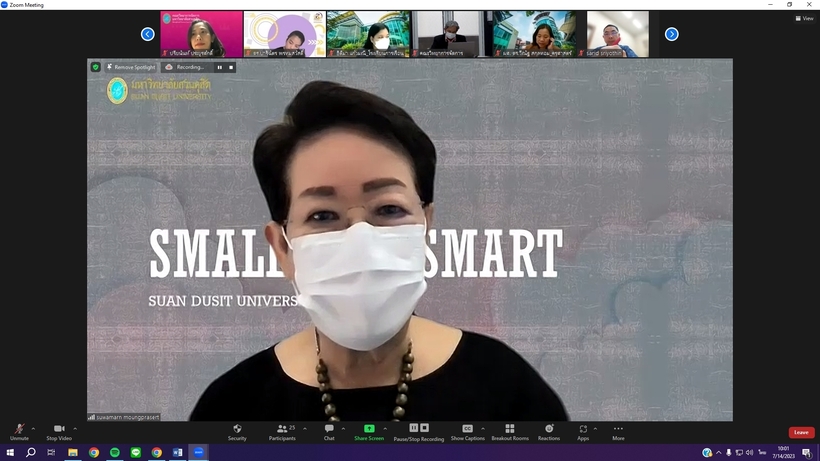
Task: Open File Explorer from taskbar
Action: [73, 452]
